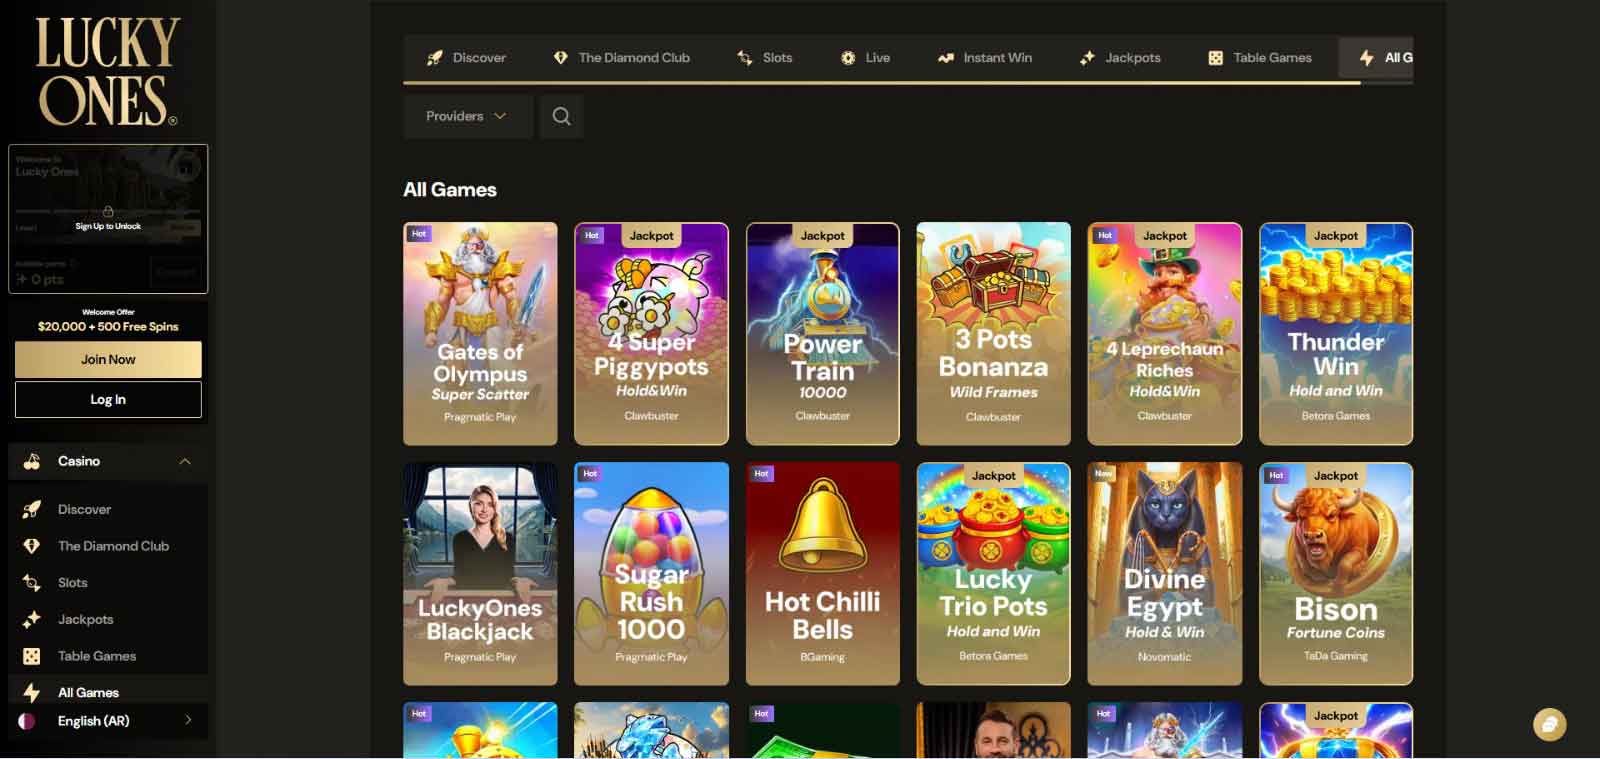
Task: Launch 4 Leprechaun Riches Hold&Win
Action: pyautogui.click(x=1164, y=334)
